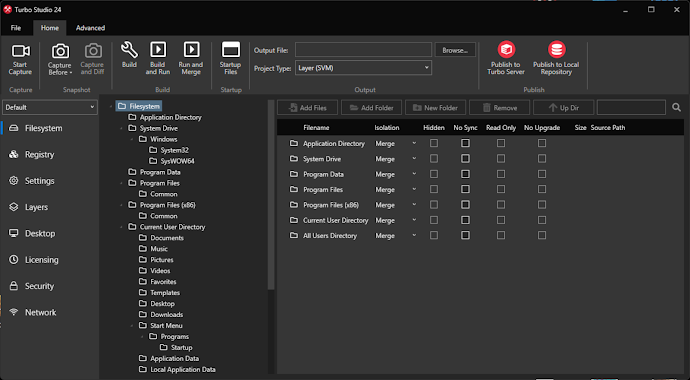Toggle Hidden checkbox for Program Files (x86)
This screenshot has width=690, height=380.
(x=434, y=205)
